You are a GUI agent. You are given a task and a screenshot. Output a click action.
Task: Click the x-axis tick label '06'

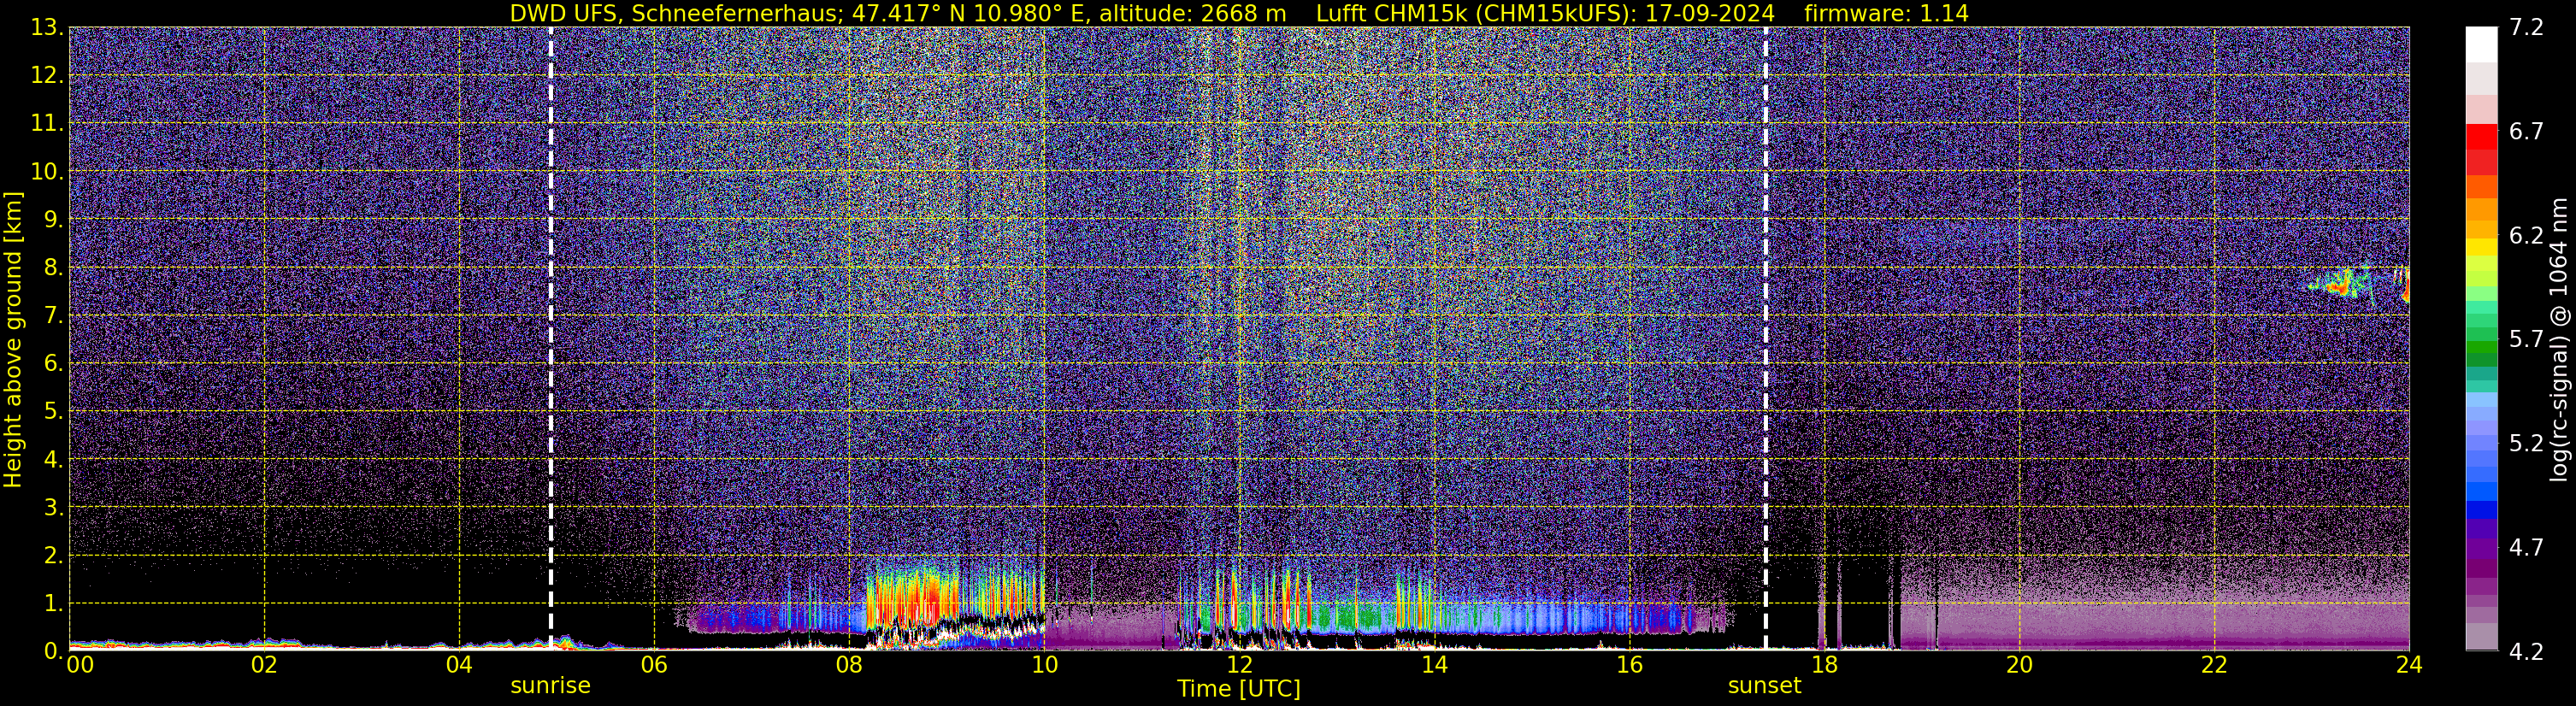pos(654,665)
